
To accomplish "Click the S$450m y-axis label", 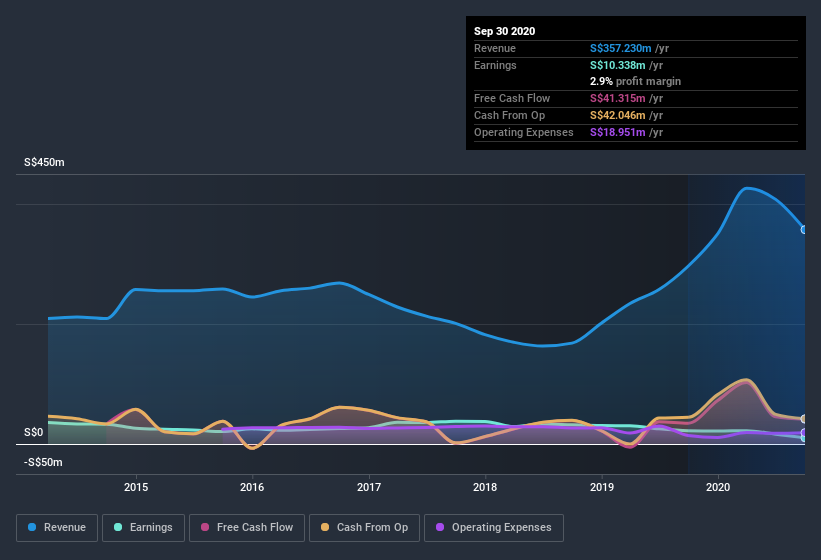I will (44, 162).
